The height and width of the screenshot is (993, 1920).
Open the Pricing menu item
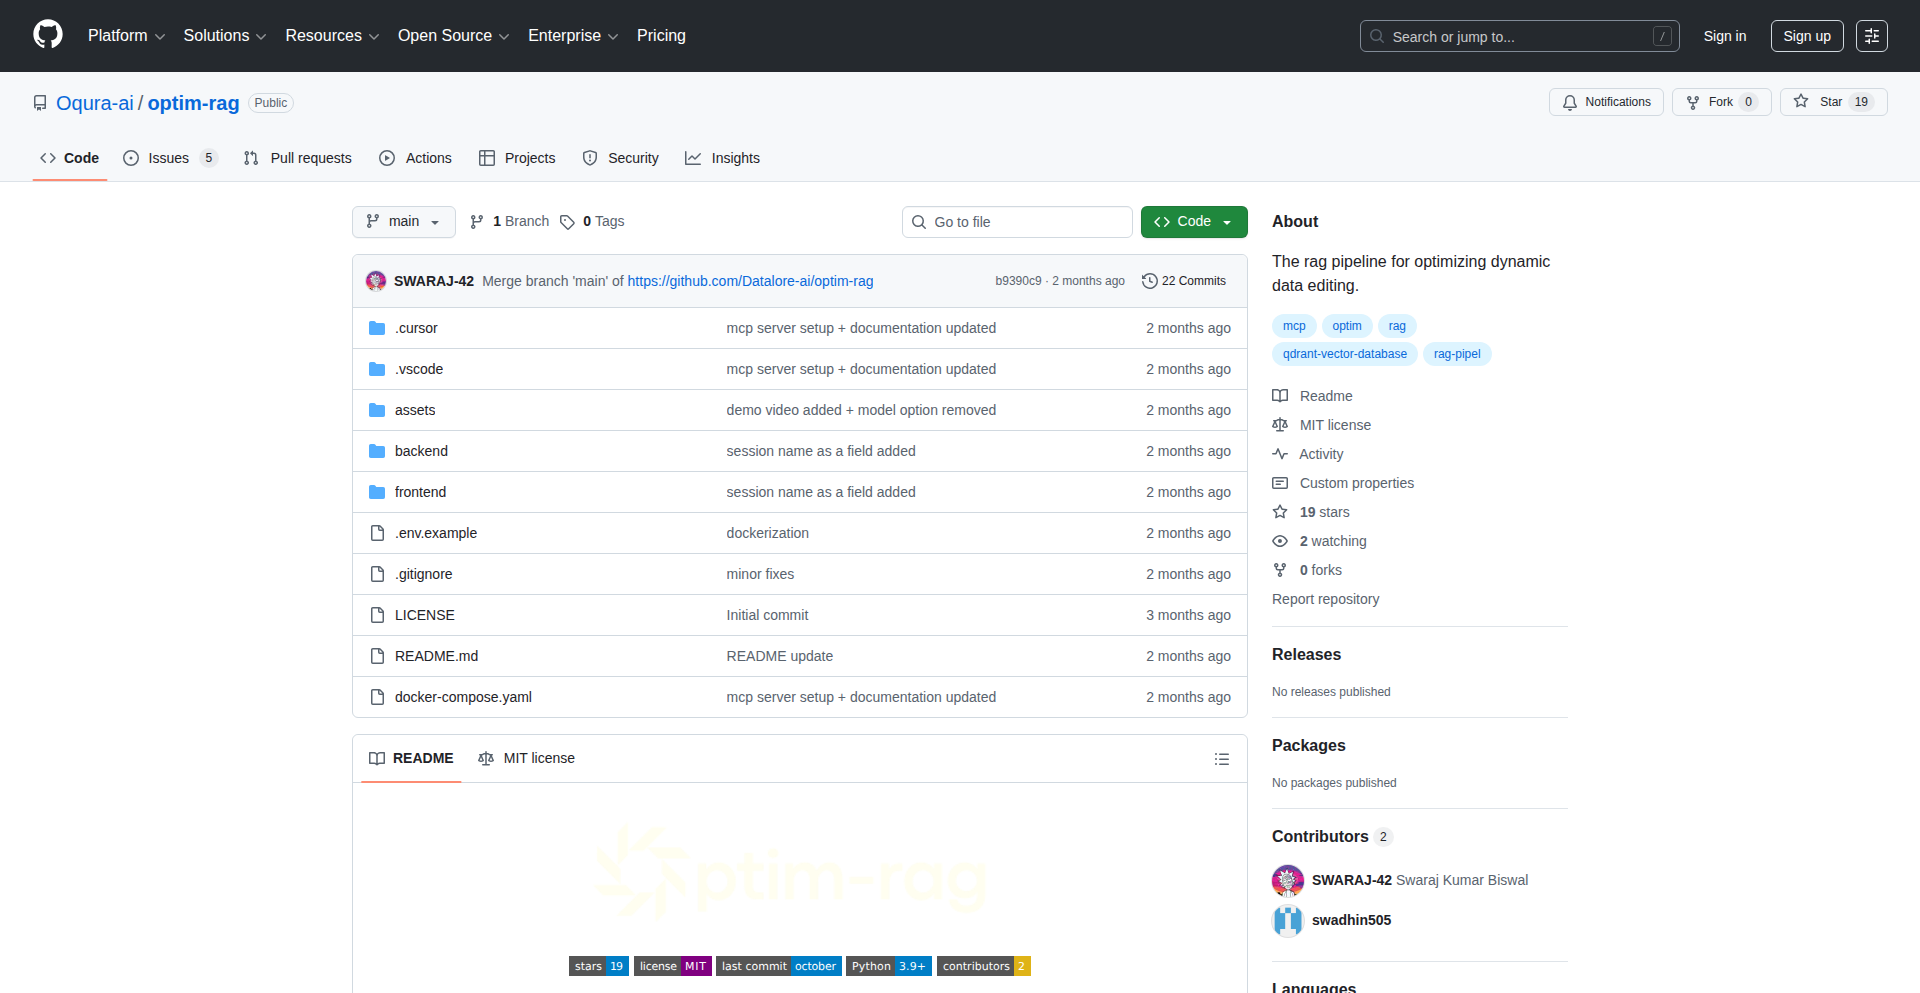click(x=661, y=36)
